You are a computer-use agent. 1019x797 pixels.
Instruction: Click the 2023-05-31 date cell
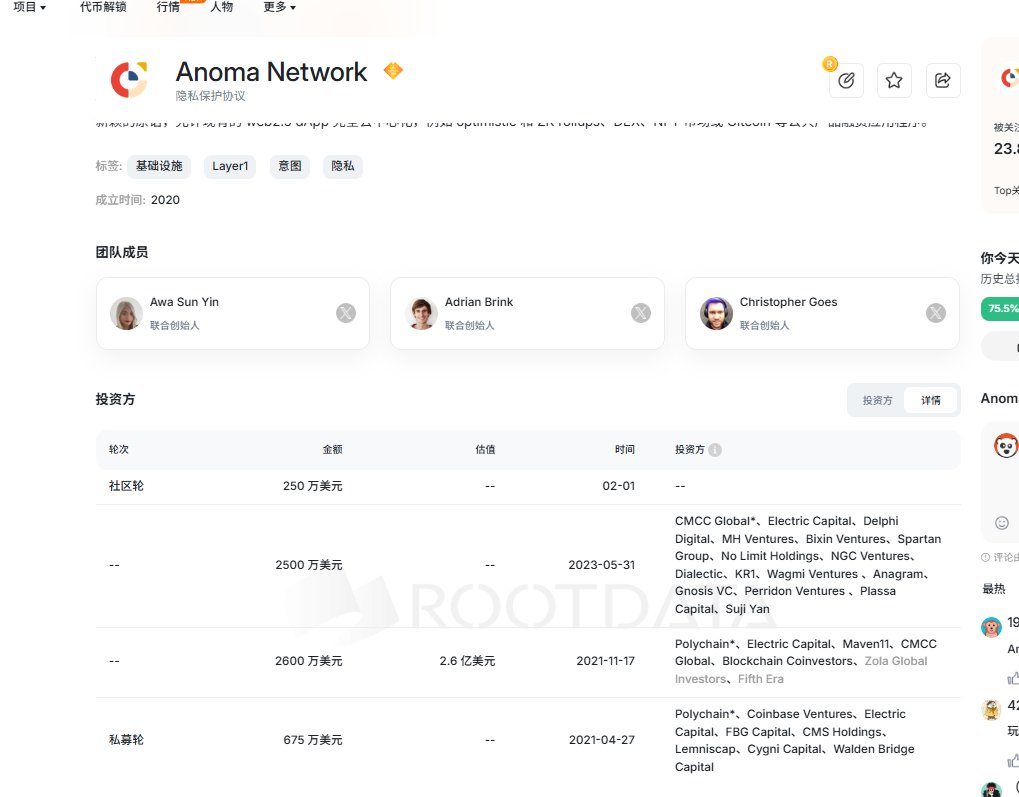click(x=602, y=565)
